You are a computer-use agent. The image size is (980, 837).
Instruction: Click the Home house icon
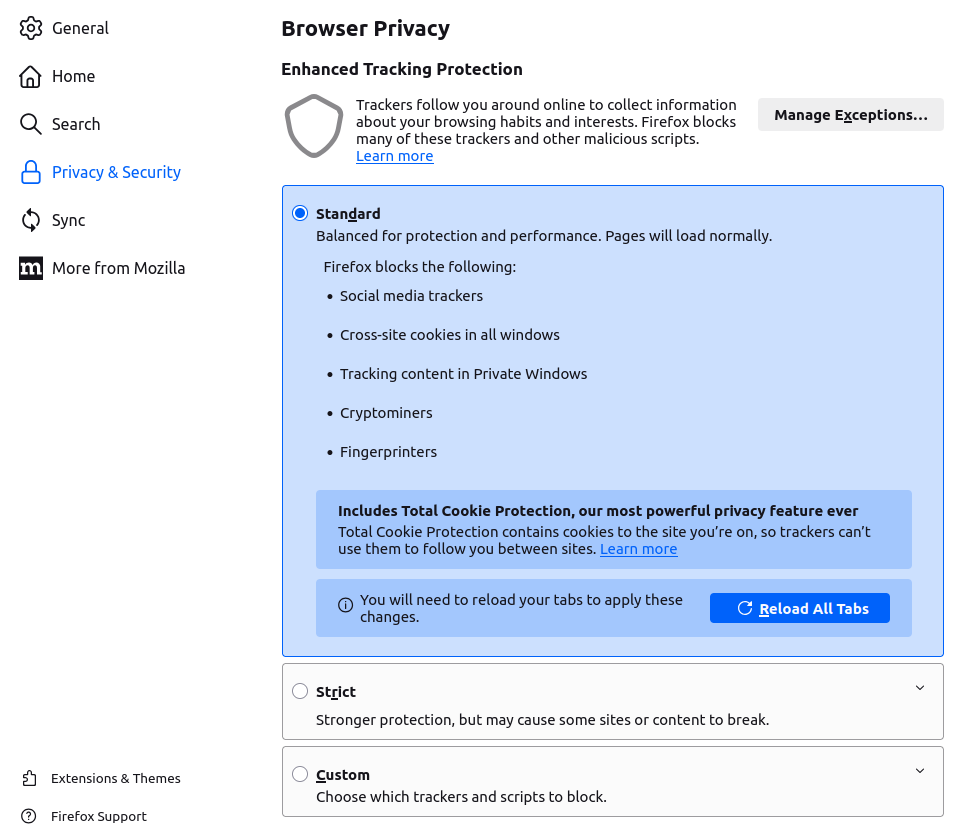coord(31,76)
